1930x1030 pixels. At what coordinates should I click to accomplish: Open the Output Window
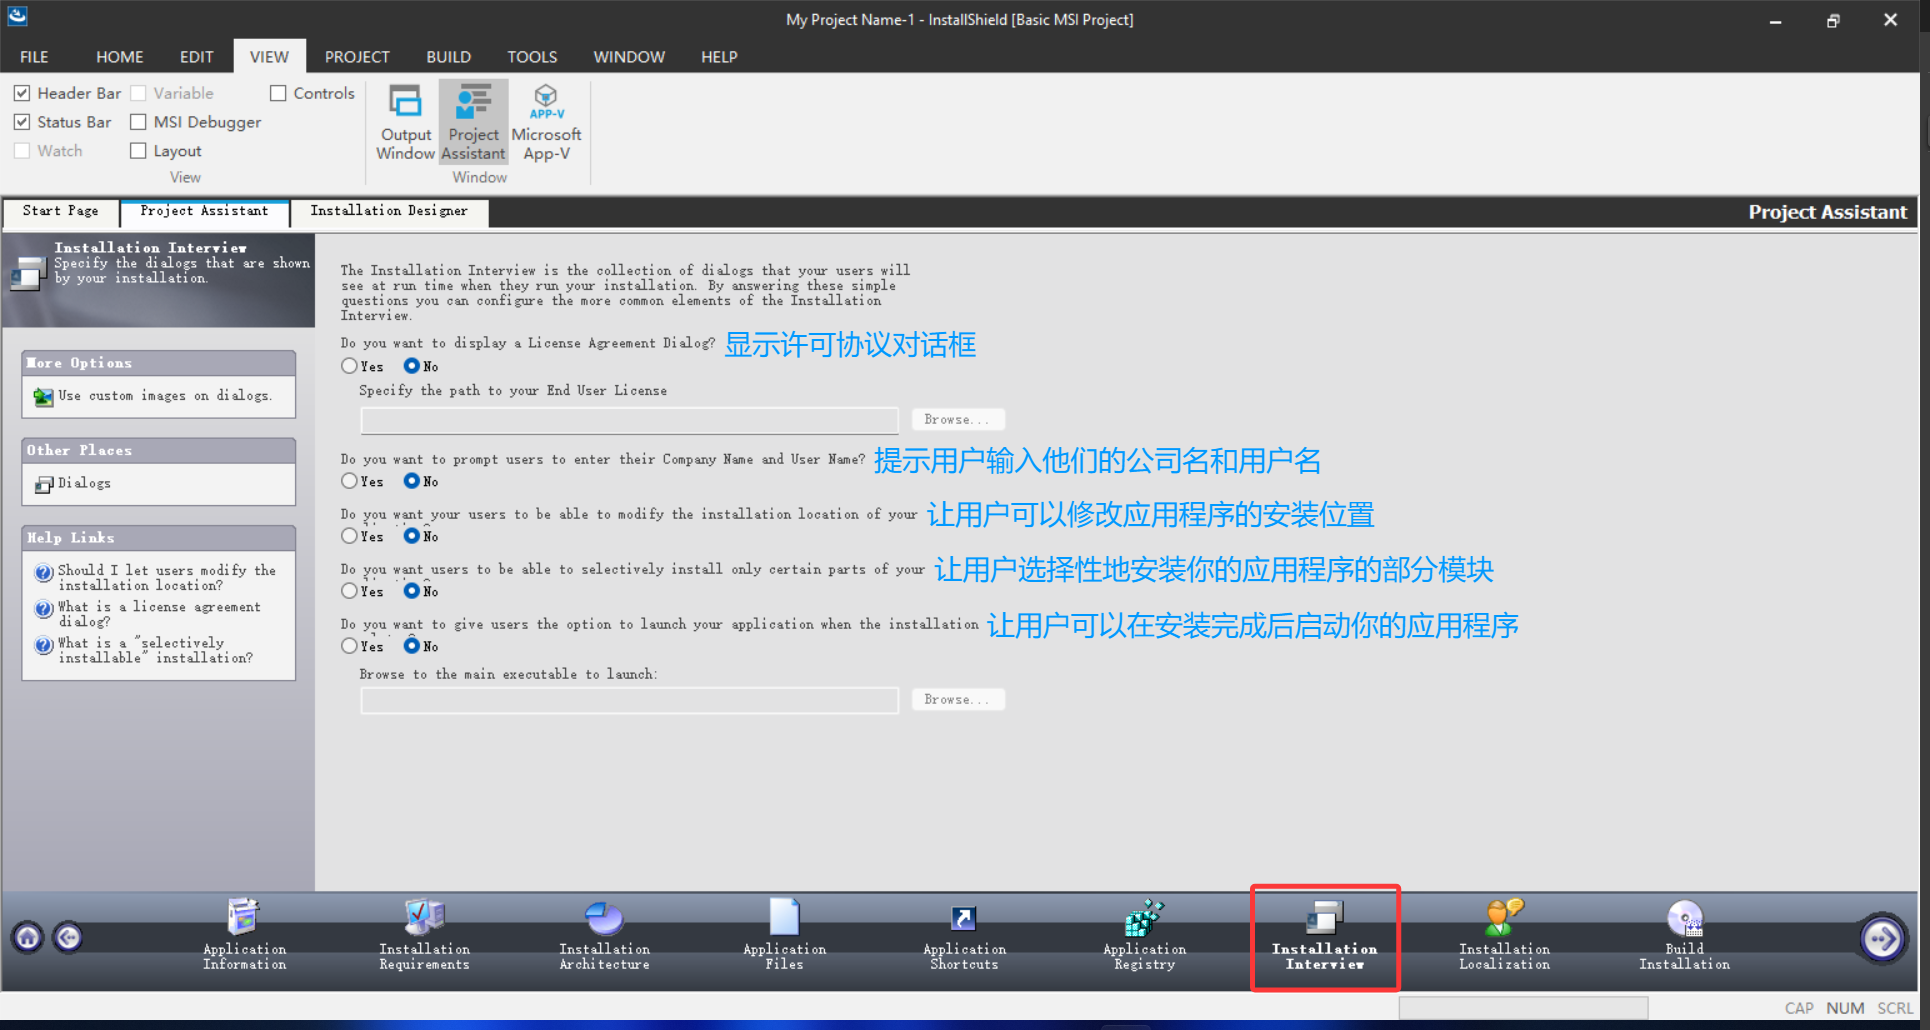click(x=405, y=122)
